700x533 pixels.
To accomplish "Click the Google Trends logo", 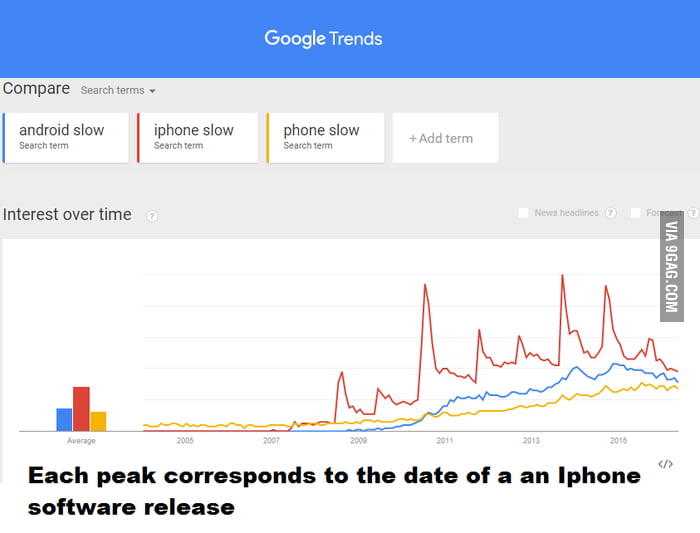I will point(323,39).
